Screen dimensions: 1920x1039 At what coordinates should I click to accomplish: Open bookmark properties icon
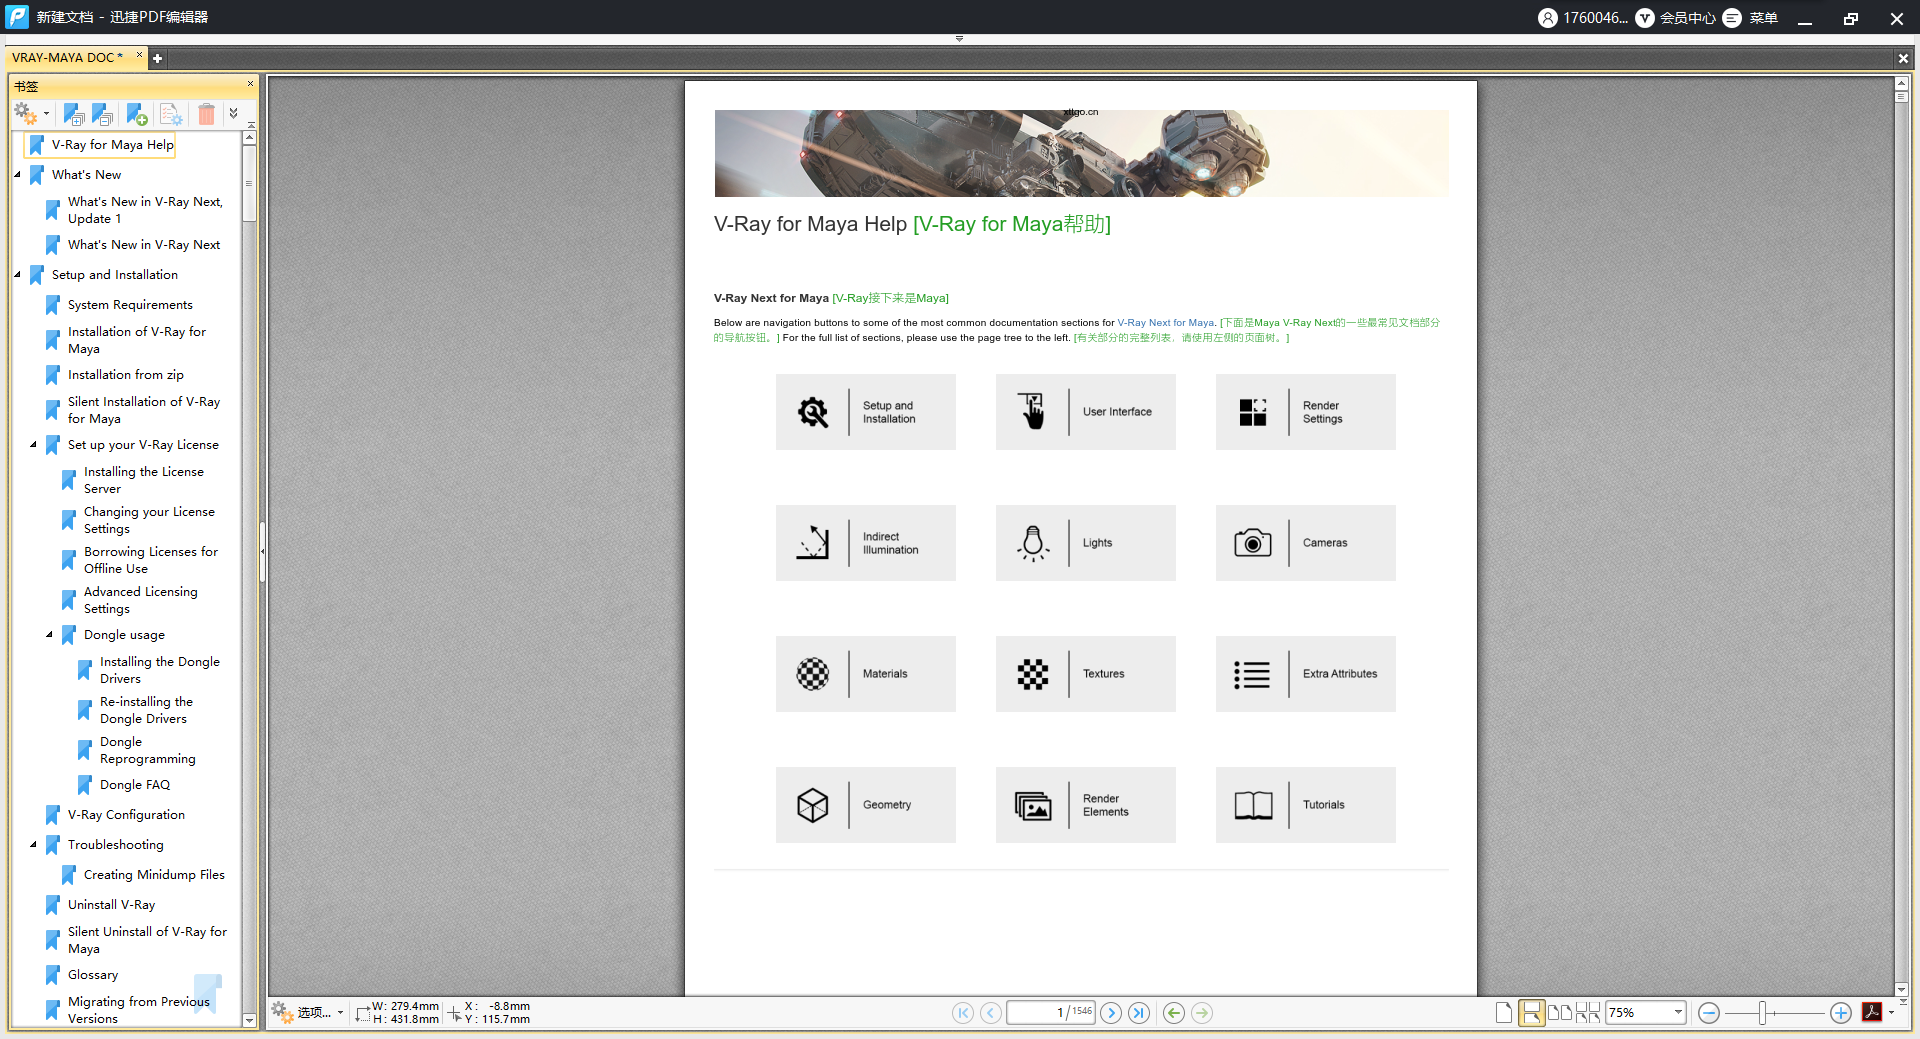coord(171,114)
